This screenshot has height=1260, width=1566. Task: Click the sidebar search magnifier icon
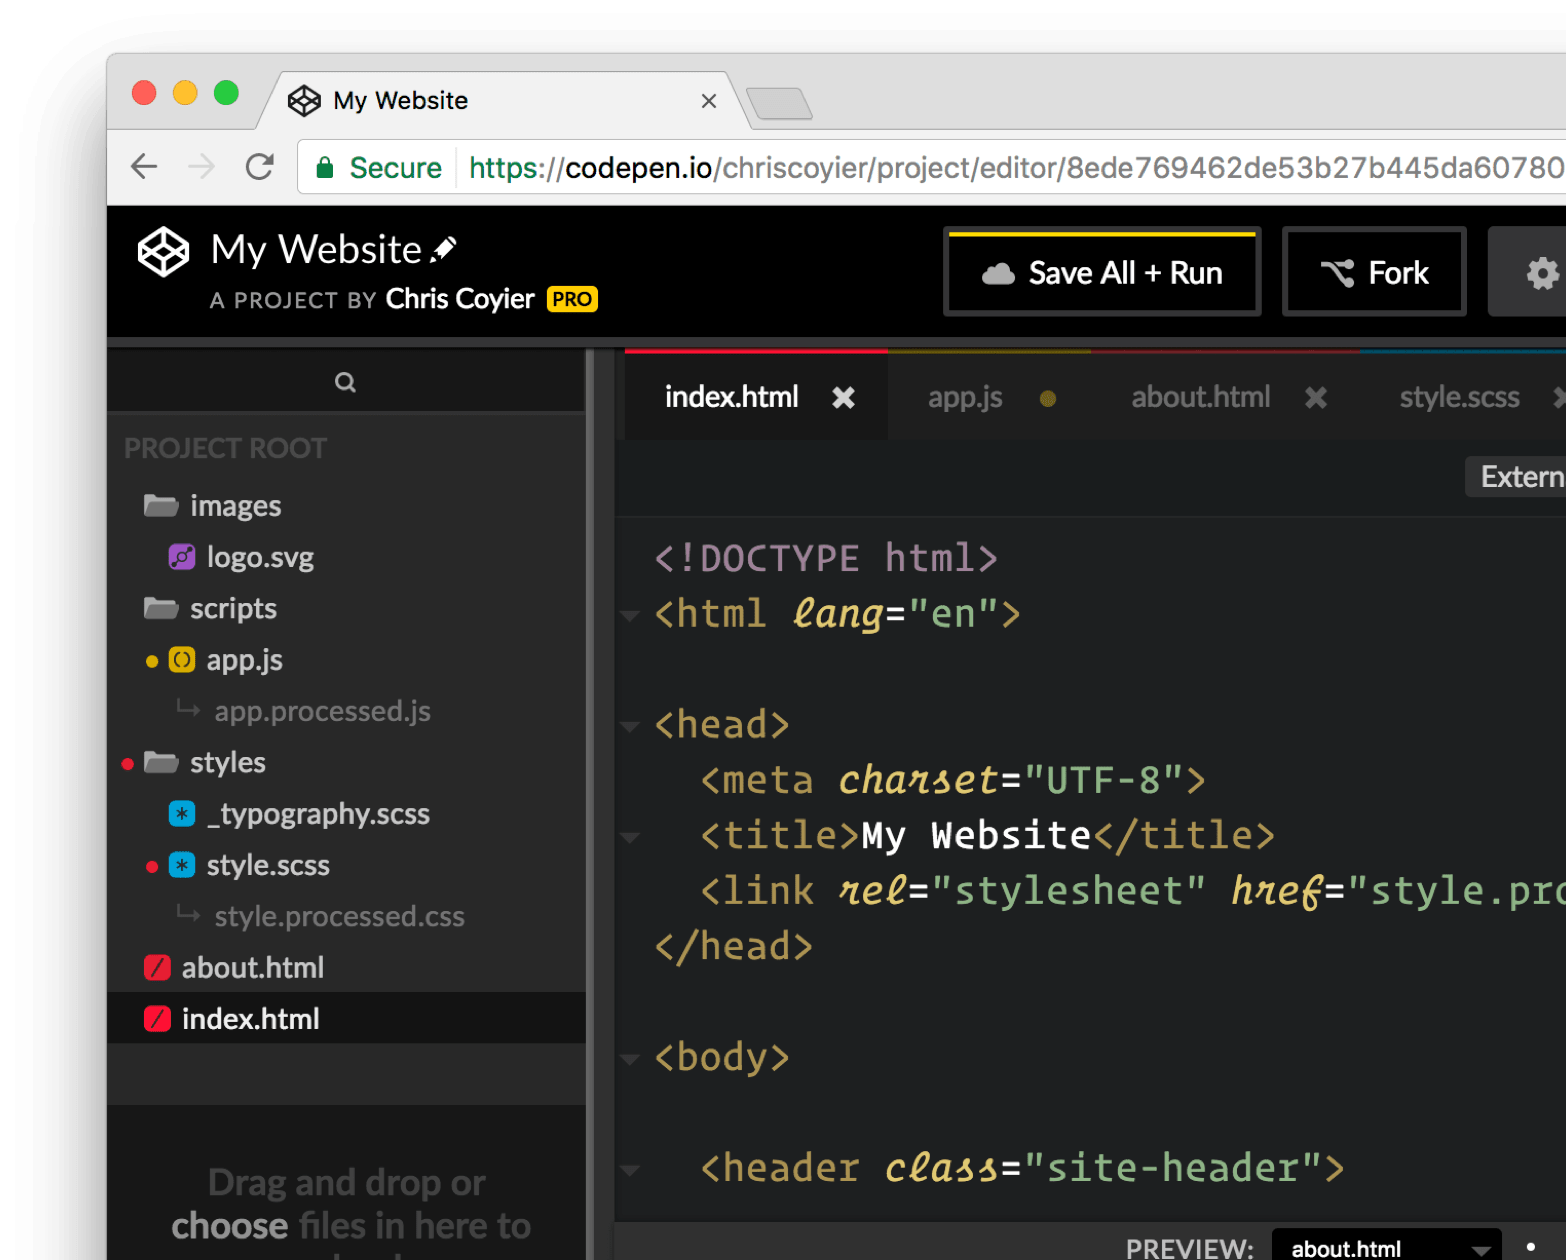(345, 382)
